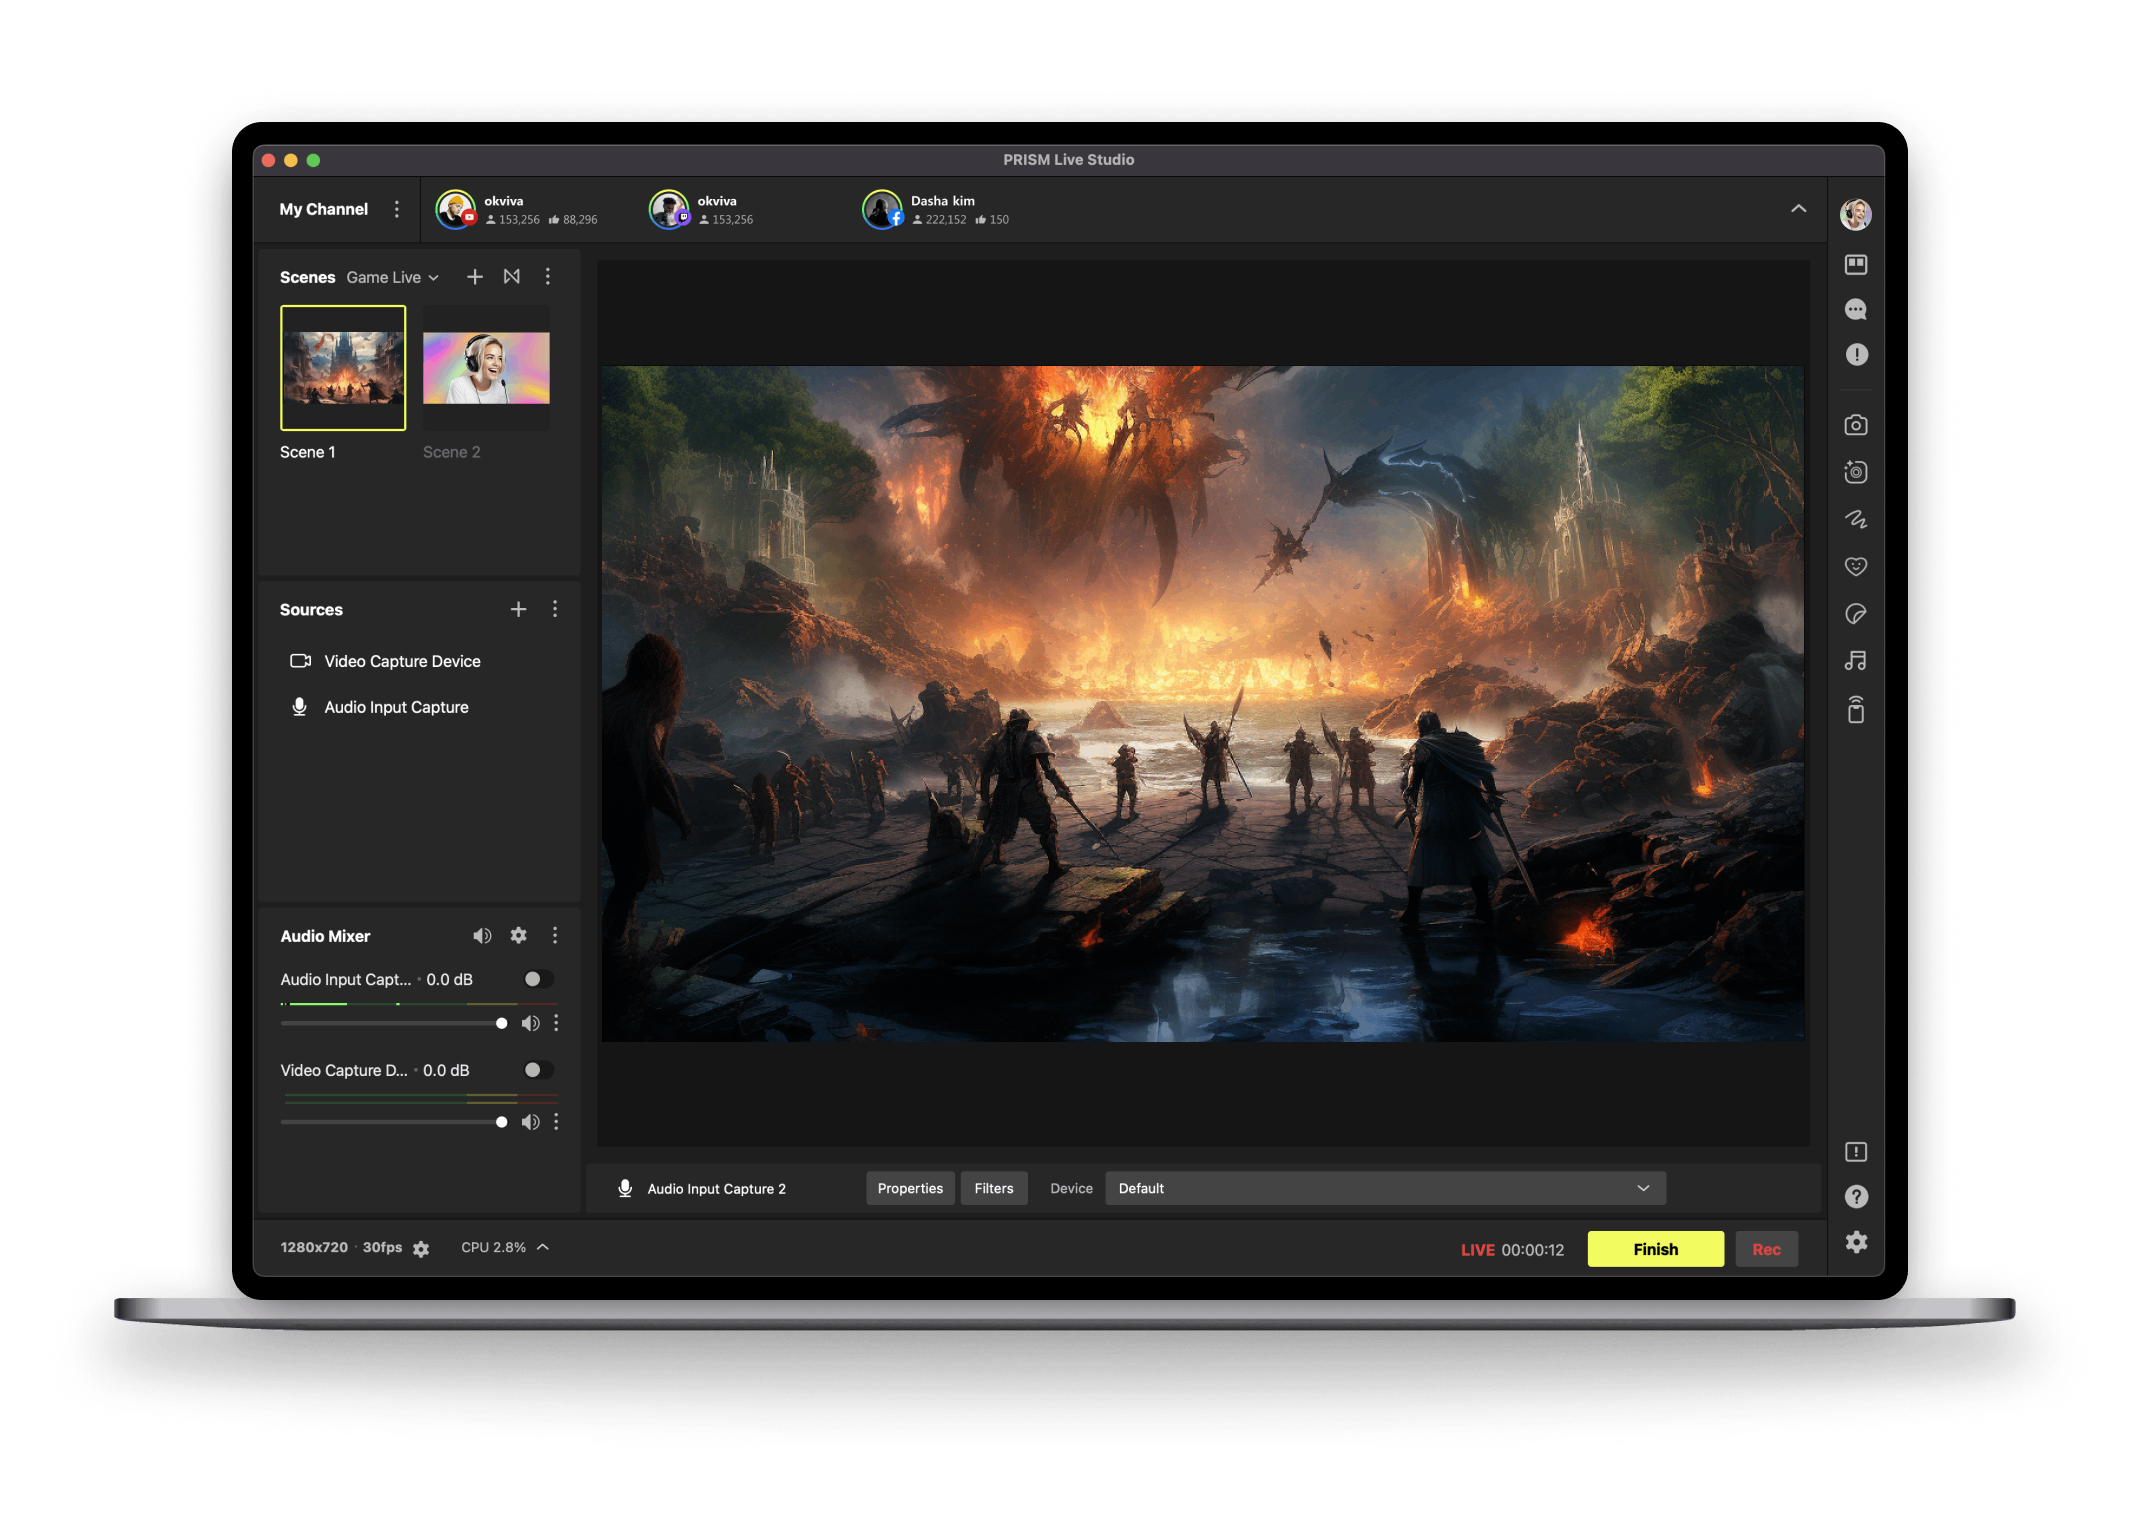Add a new source with plus icon

(x=518, y=609)
